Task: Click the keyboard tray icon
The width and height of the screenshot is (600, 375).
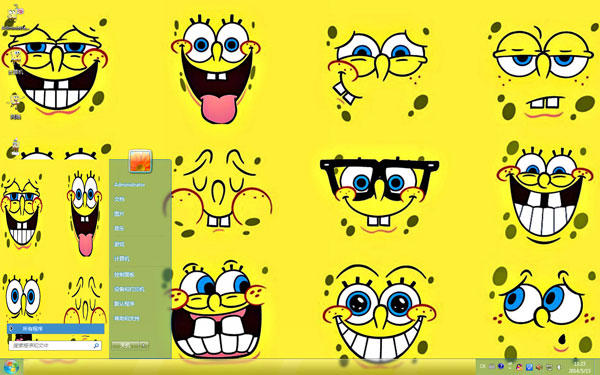Action: (492, 366)
